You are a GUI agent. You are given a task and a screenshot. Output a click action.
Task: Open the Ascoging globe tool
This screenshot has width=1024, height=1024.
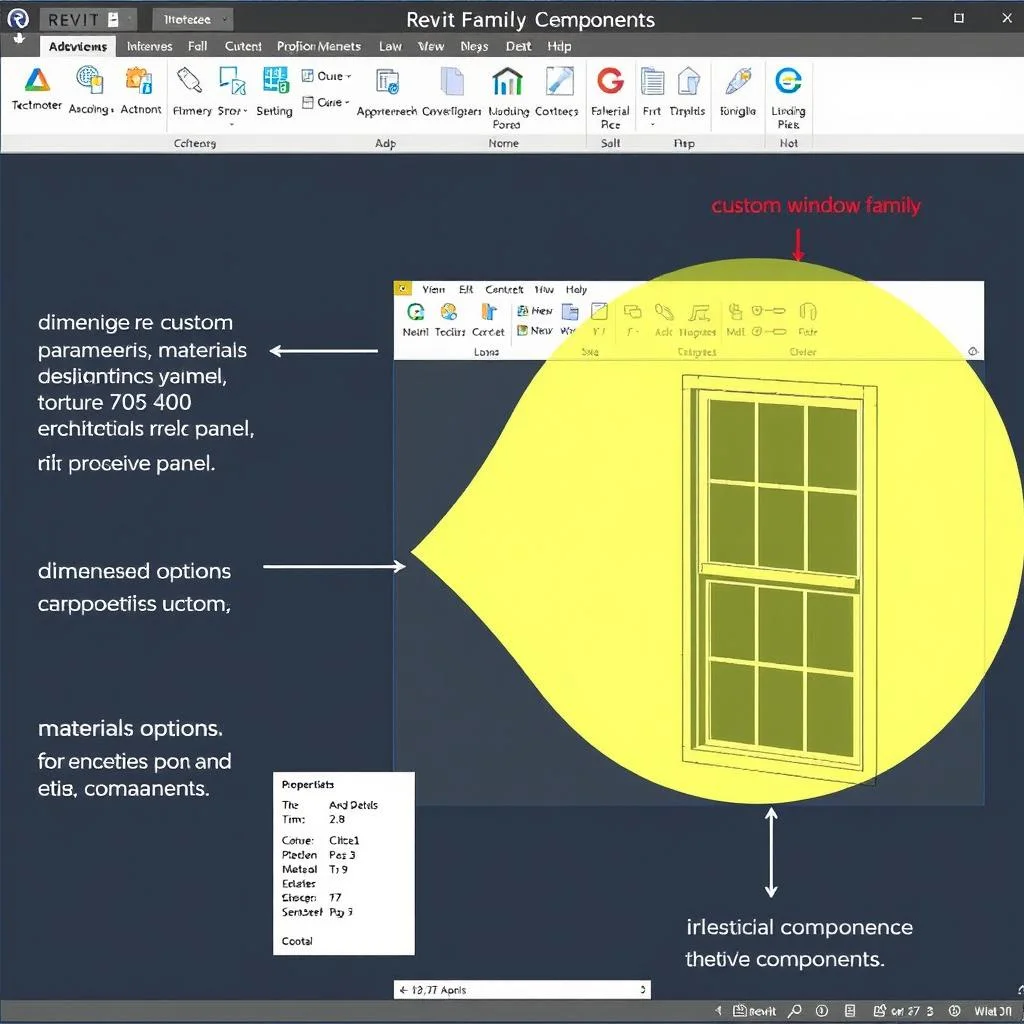(x=88, y=80)
